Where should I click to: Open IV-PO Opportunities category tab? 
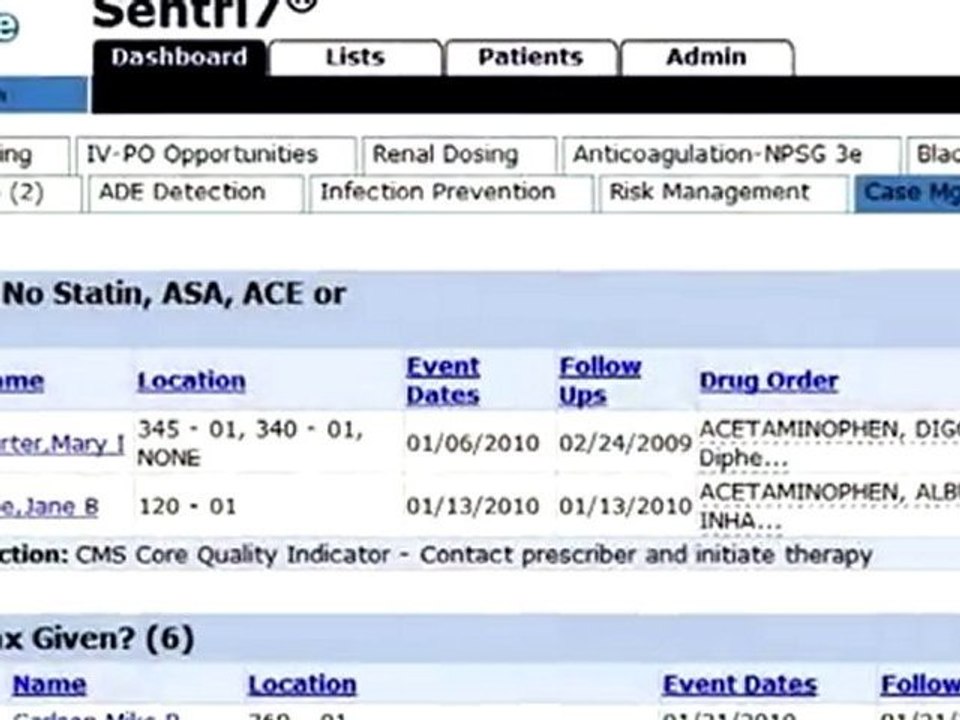(x=216, y=154)
